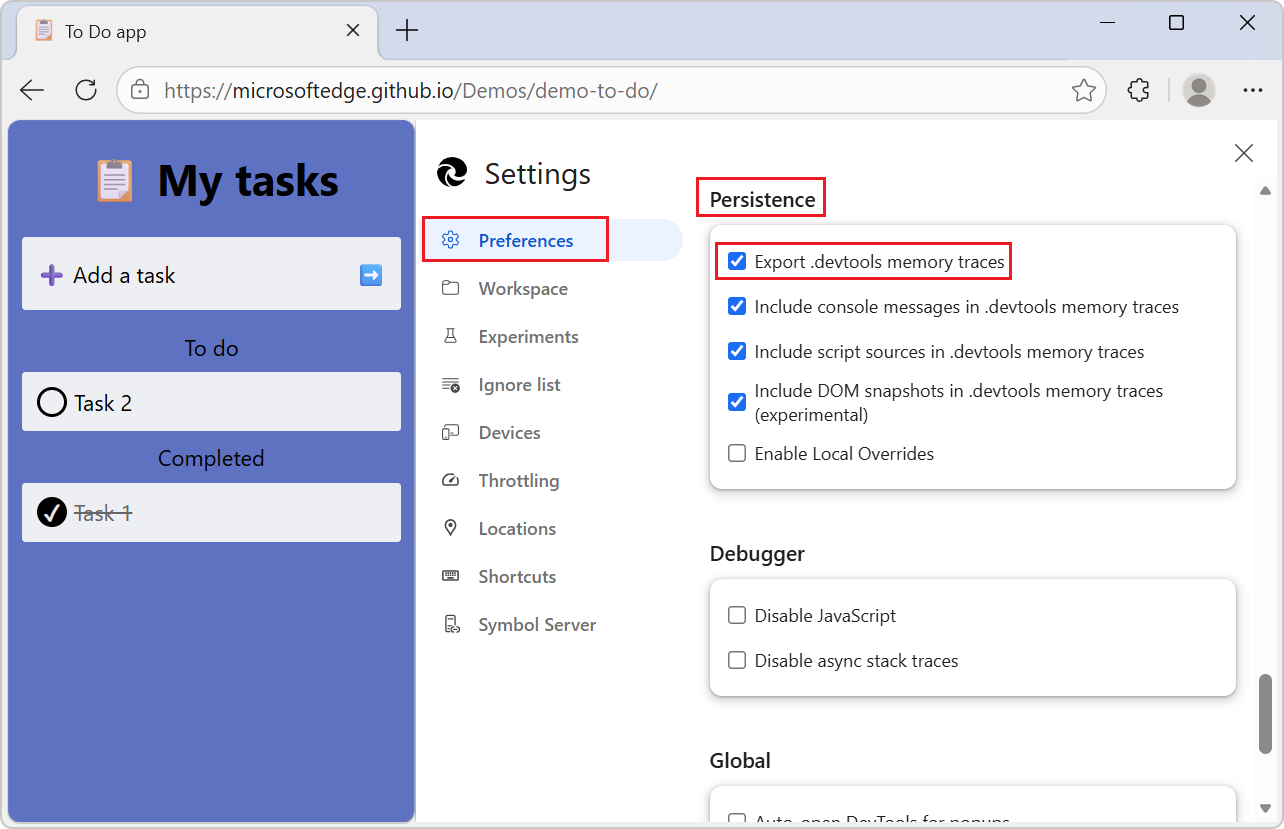The width and height of the screenshot is (1284, 829).
Task: Click the Add a task submit arrow
Action: point(370,274)
